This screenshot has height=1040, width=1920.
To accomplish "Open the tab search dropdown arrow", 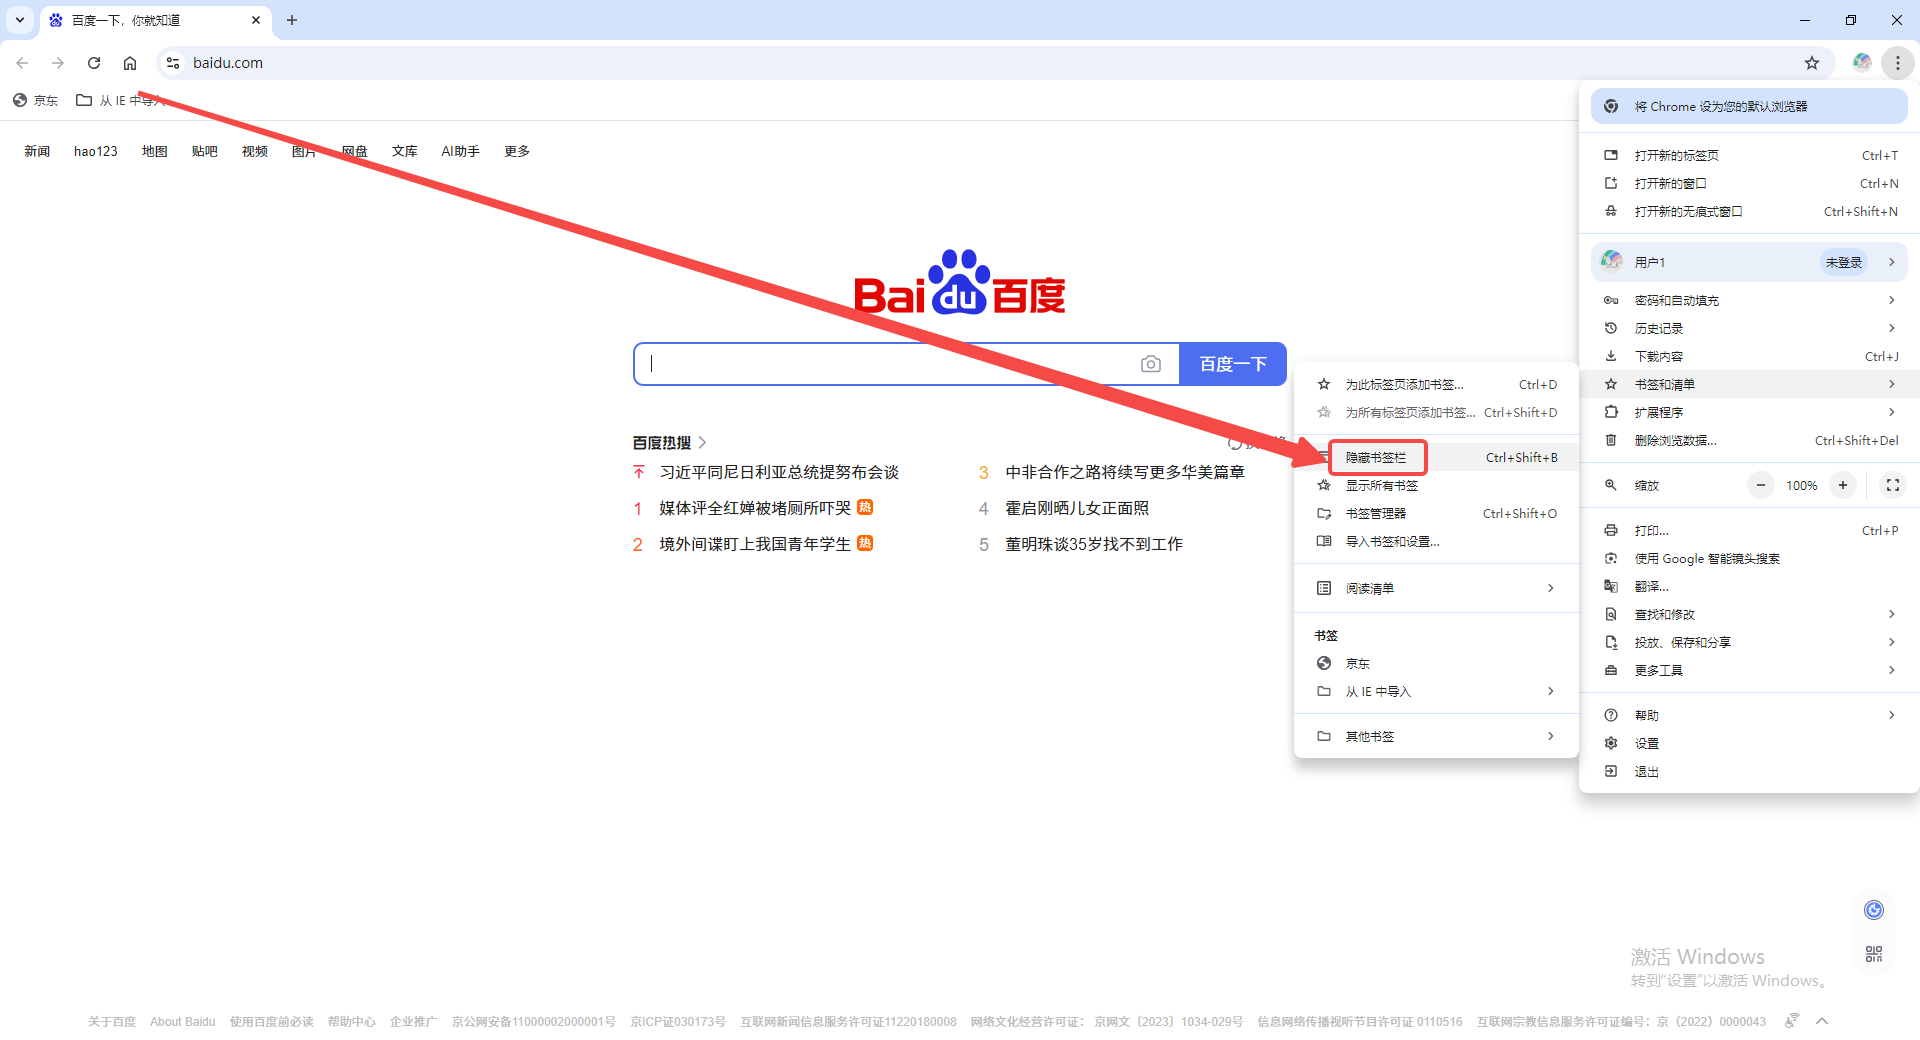I will coord(20,20).
